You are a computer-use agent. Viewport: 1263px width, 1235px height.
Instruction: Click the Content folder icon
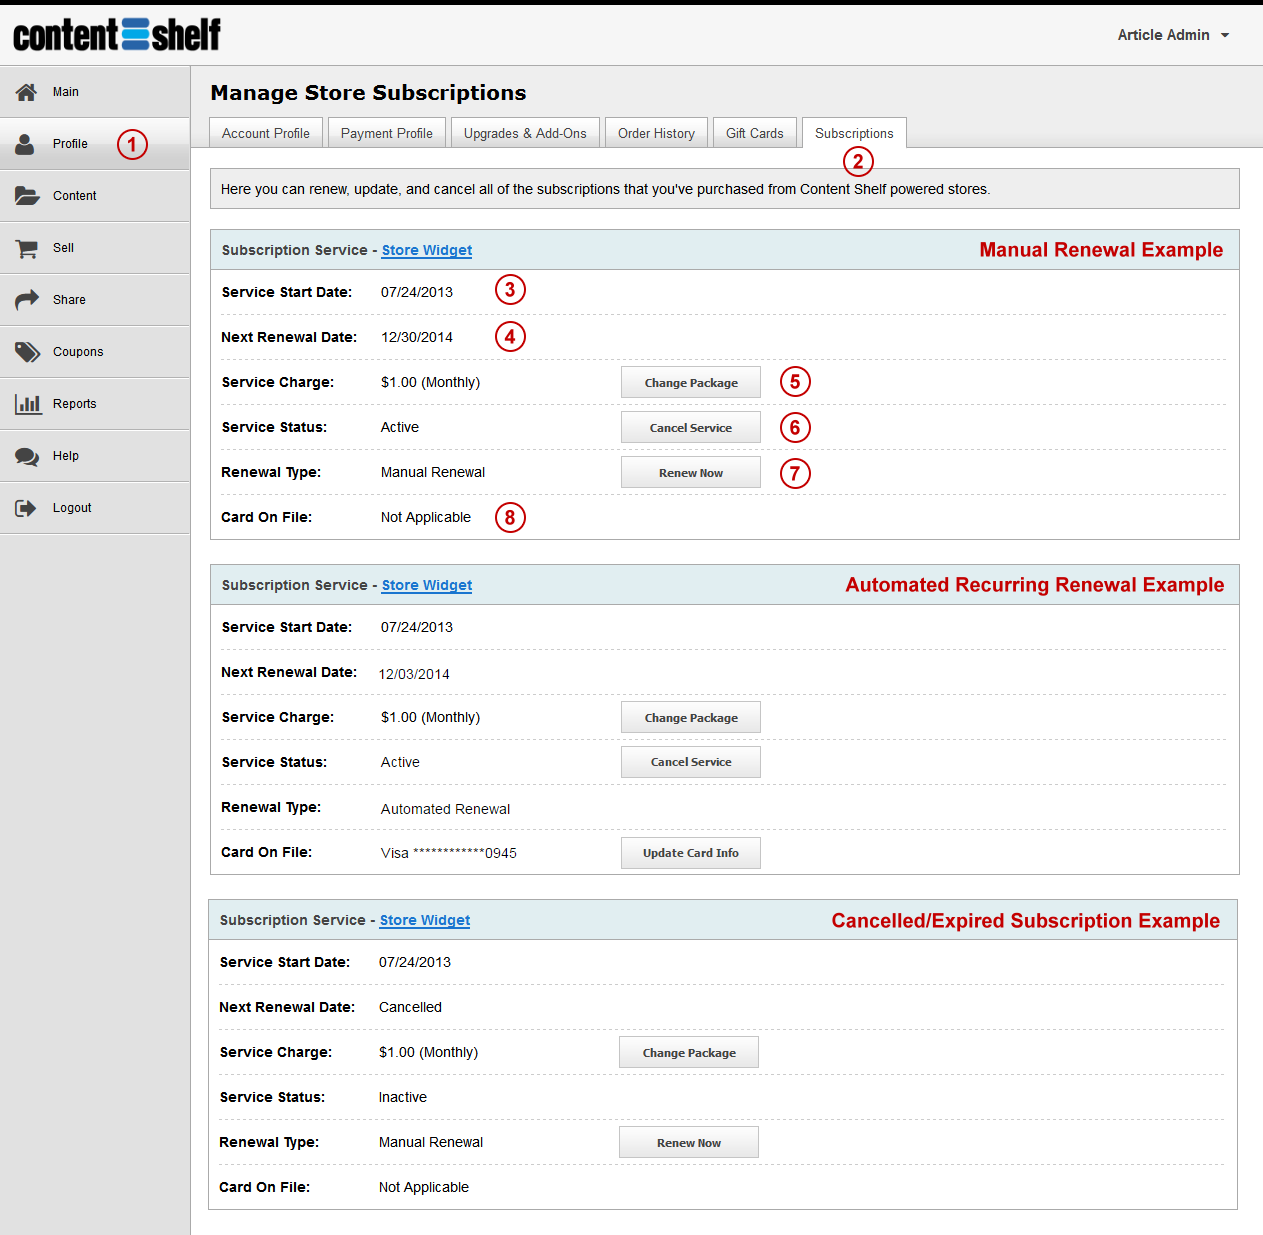click(x=27, y=196)
